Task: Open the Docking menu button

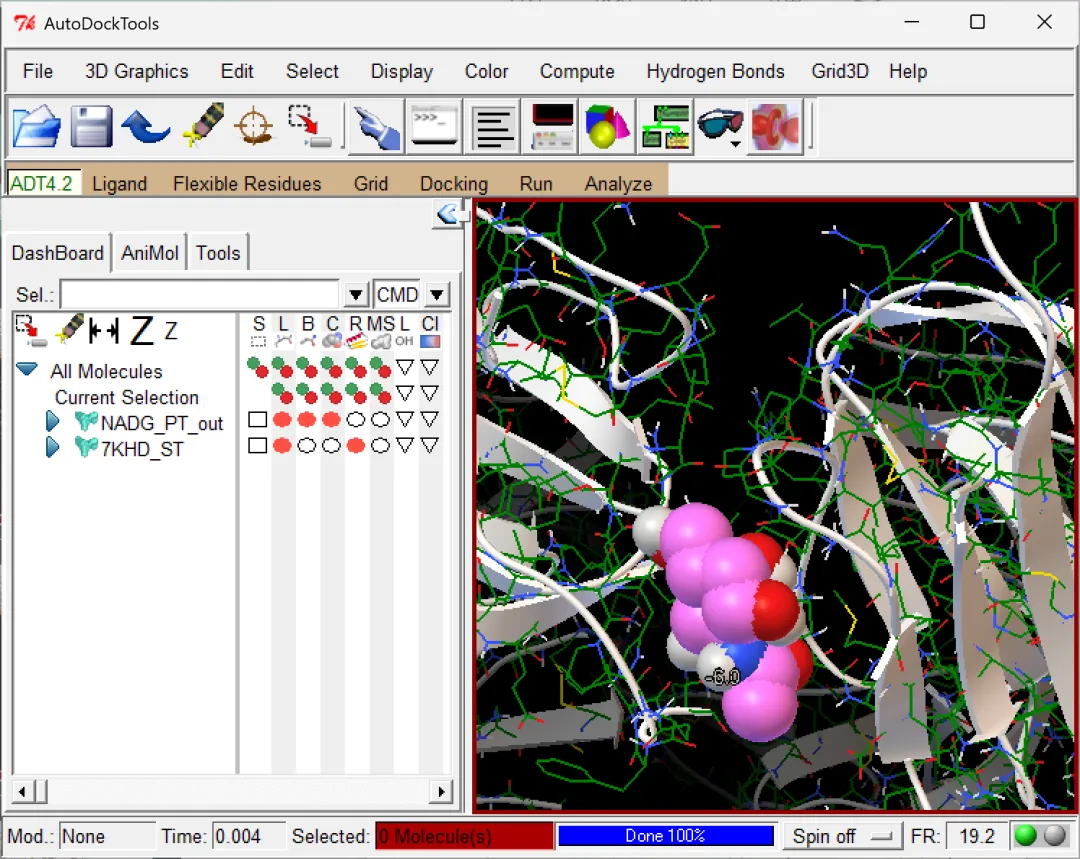Action: pos(454,183)
